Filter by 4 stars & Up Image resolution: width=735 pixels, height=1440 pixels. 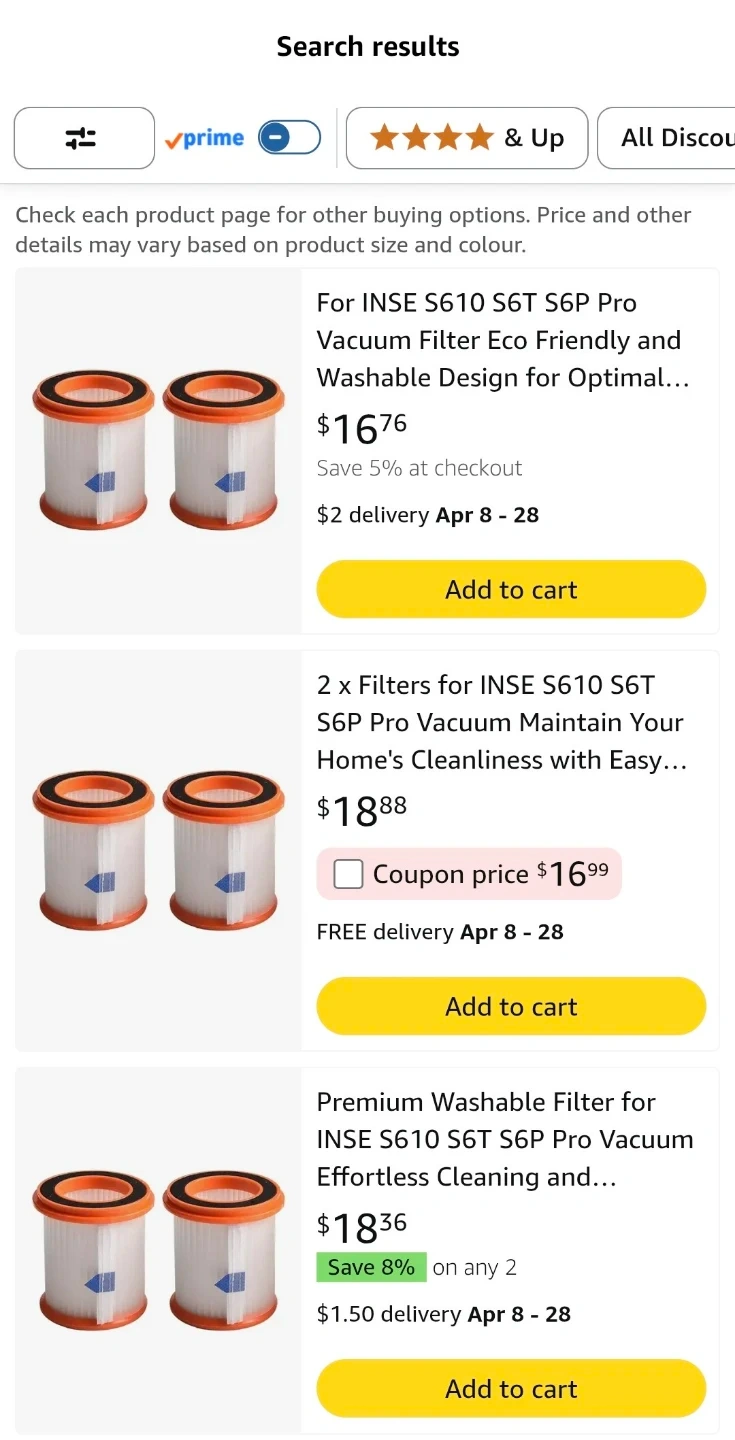[466, 138]
